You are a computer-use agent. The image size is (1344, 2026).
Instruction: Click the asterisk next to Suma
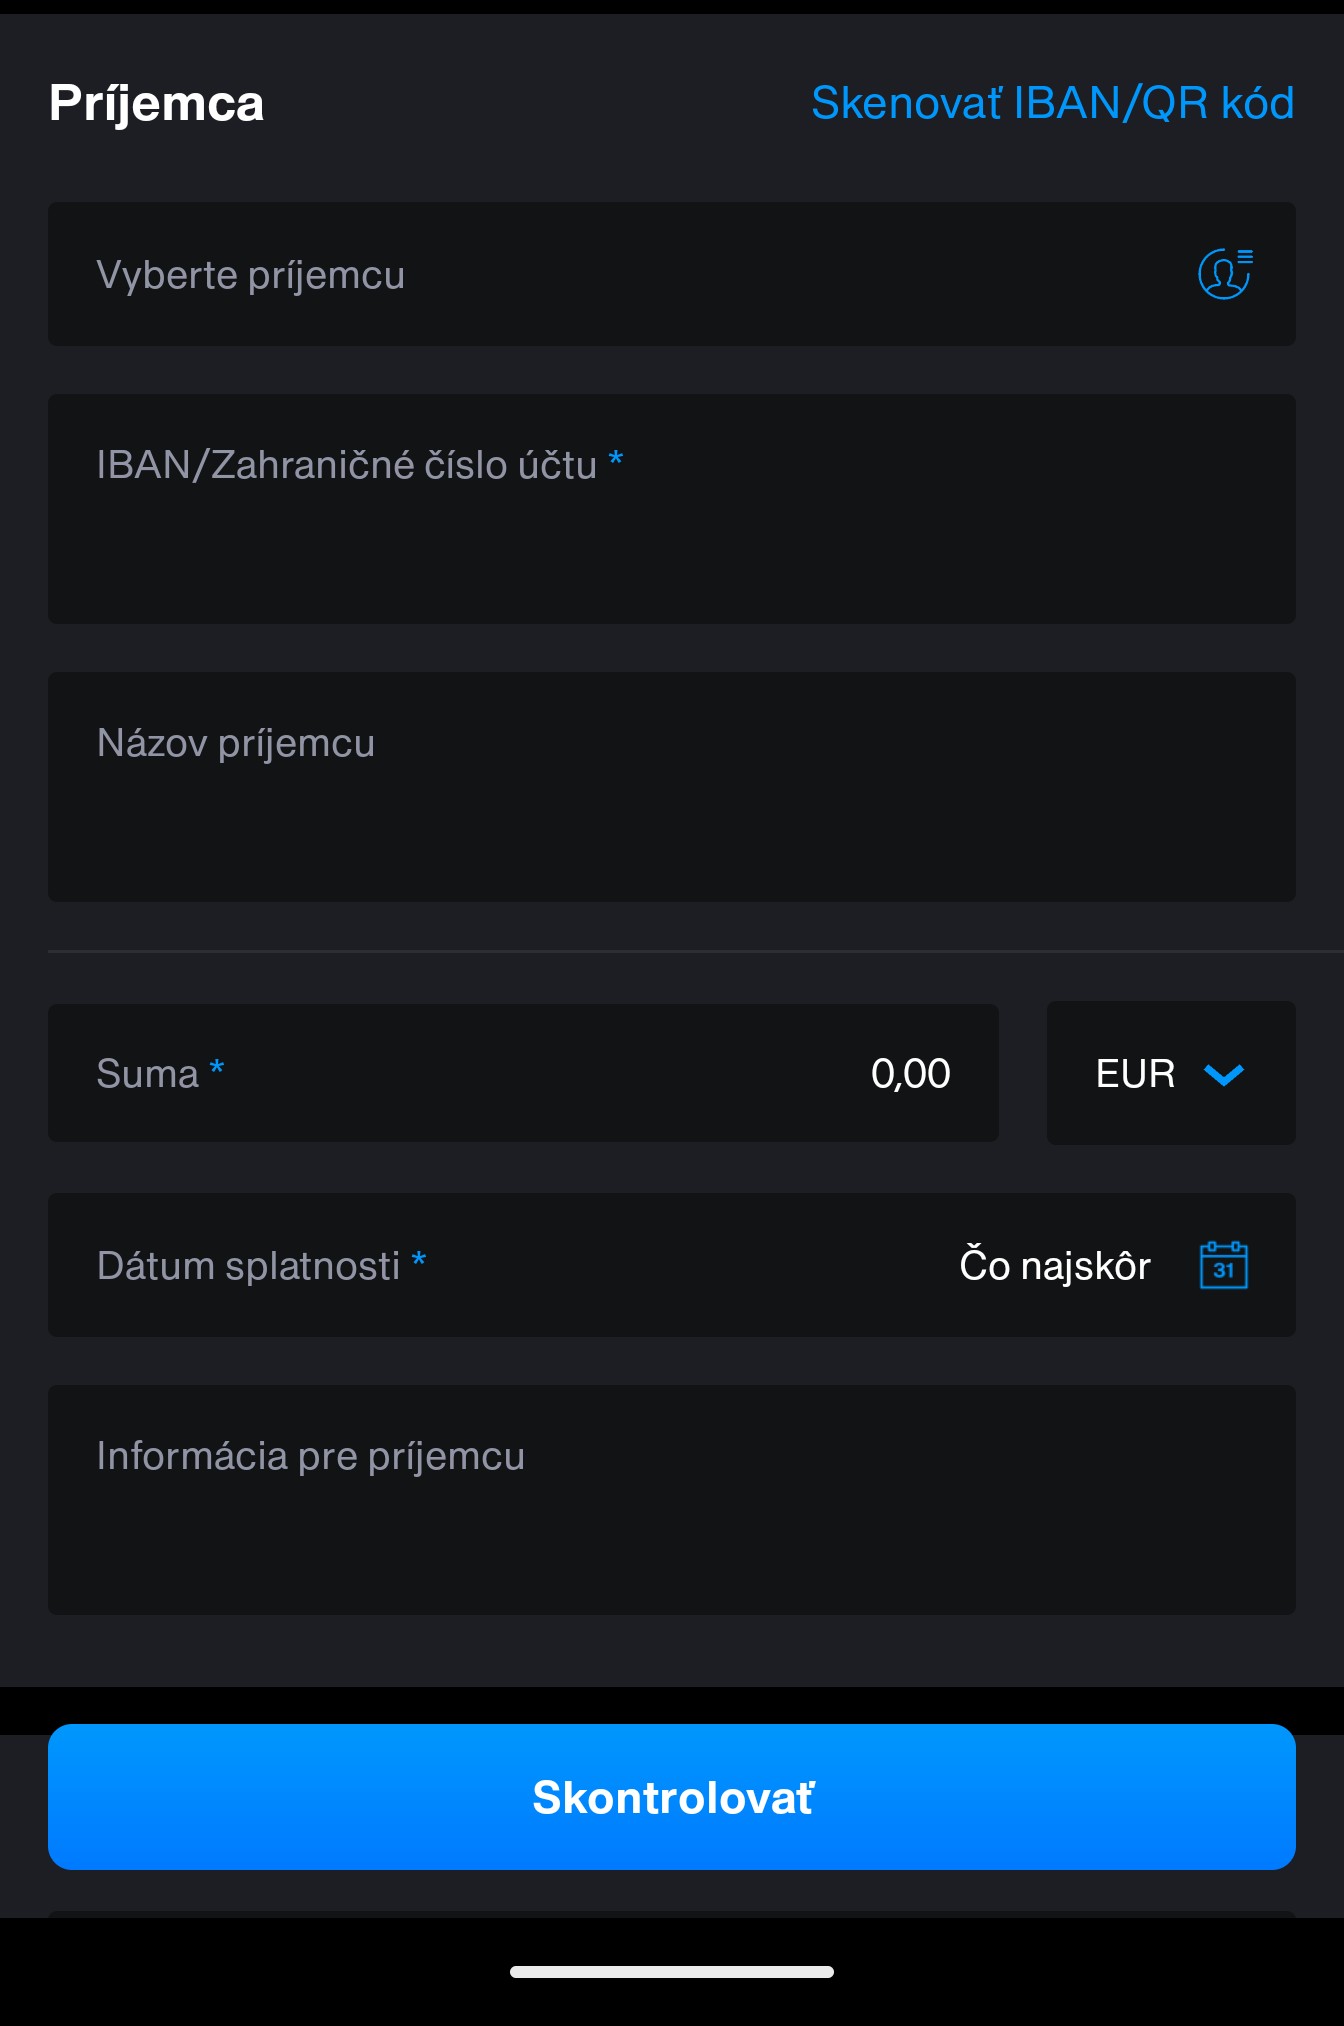(217, 1069)
